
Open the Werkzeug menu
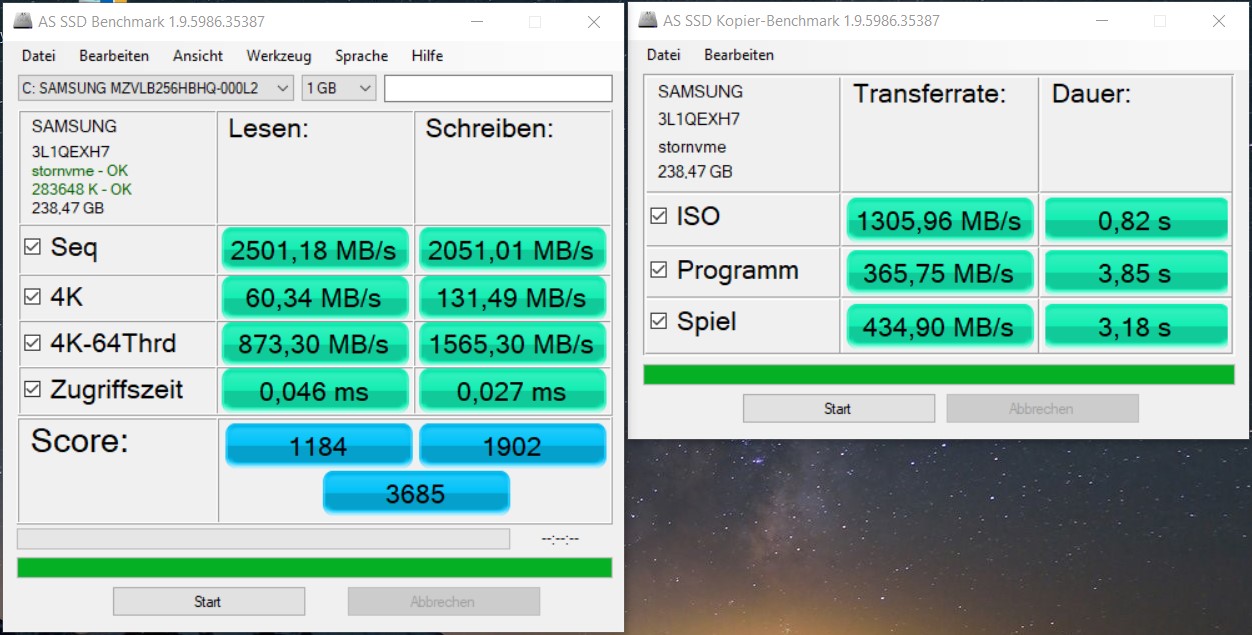point(279,56)
